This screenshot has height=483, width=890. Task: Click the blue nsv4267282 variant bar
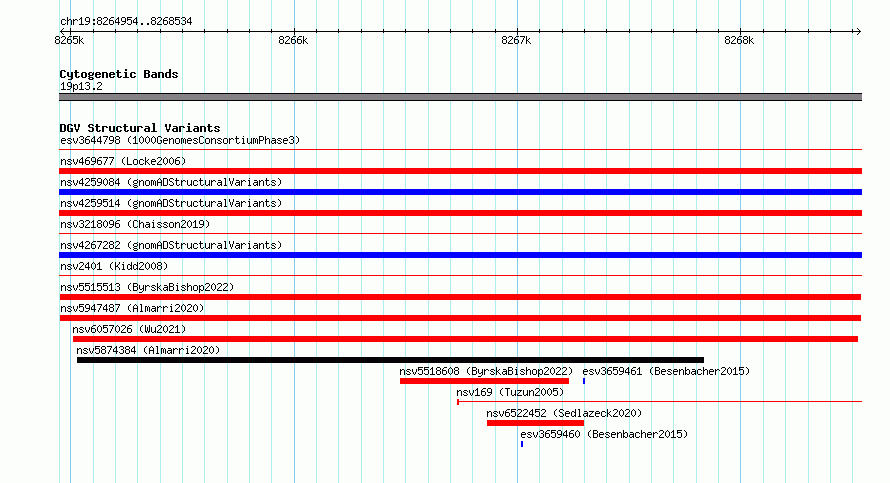point(460,255)
